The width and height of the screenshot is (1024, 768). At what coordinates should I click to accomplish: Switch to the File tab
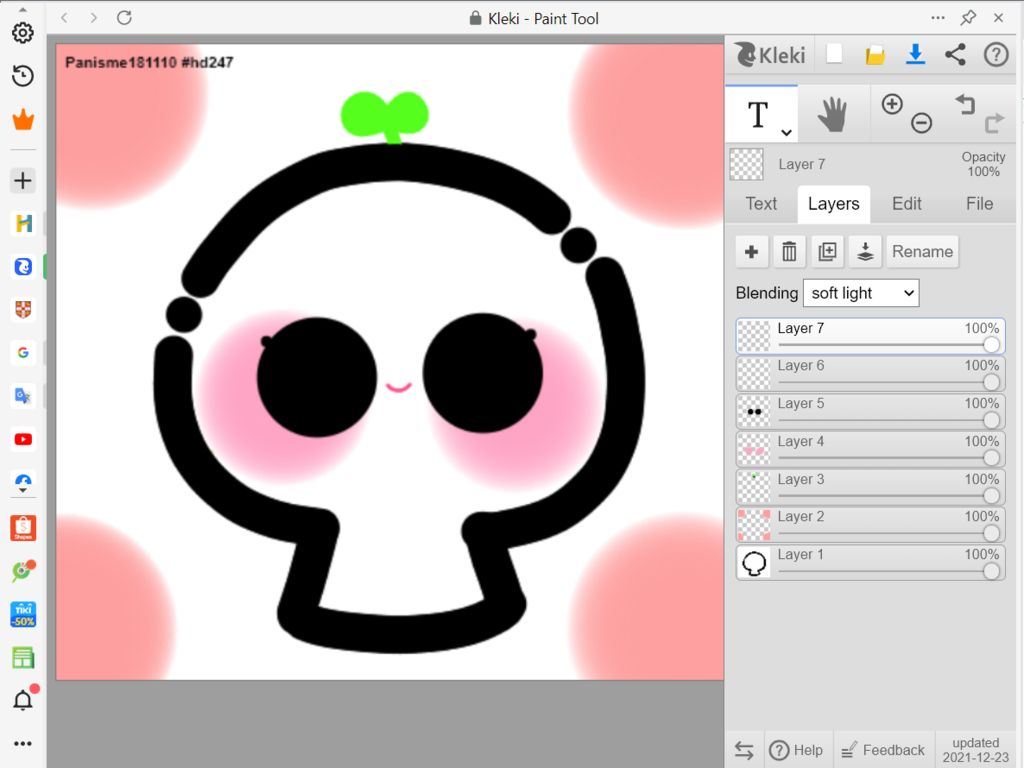coord(979,204)
